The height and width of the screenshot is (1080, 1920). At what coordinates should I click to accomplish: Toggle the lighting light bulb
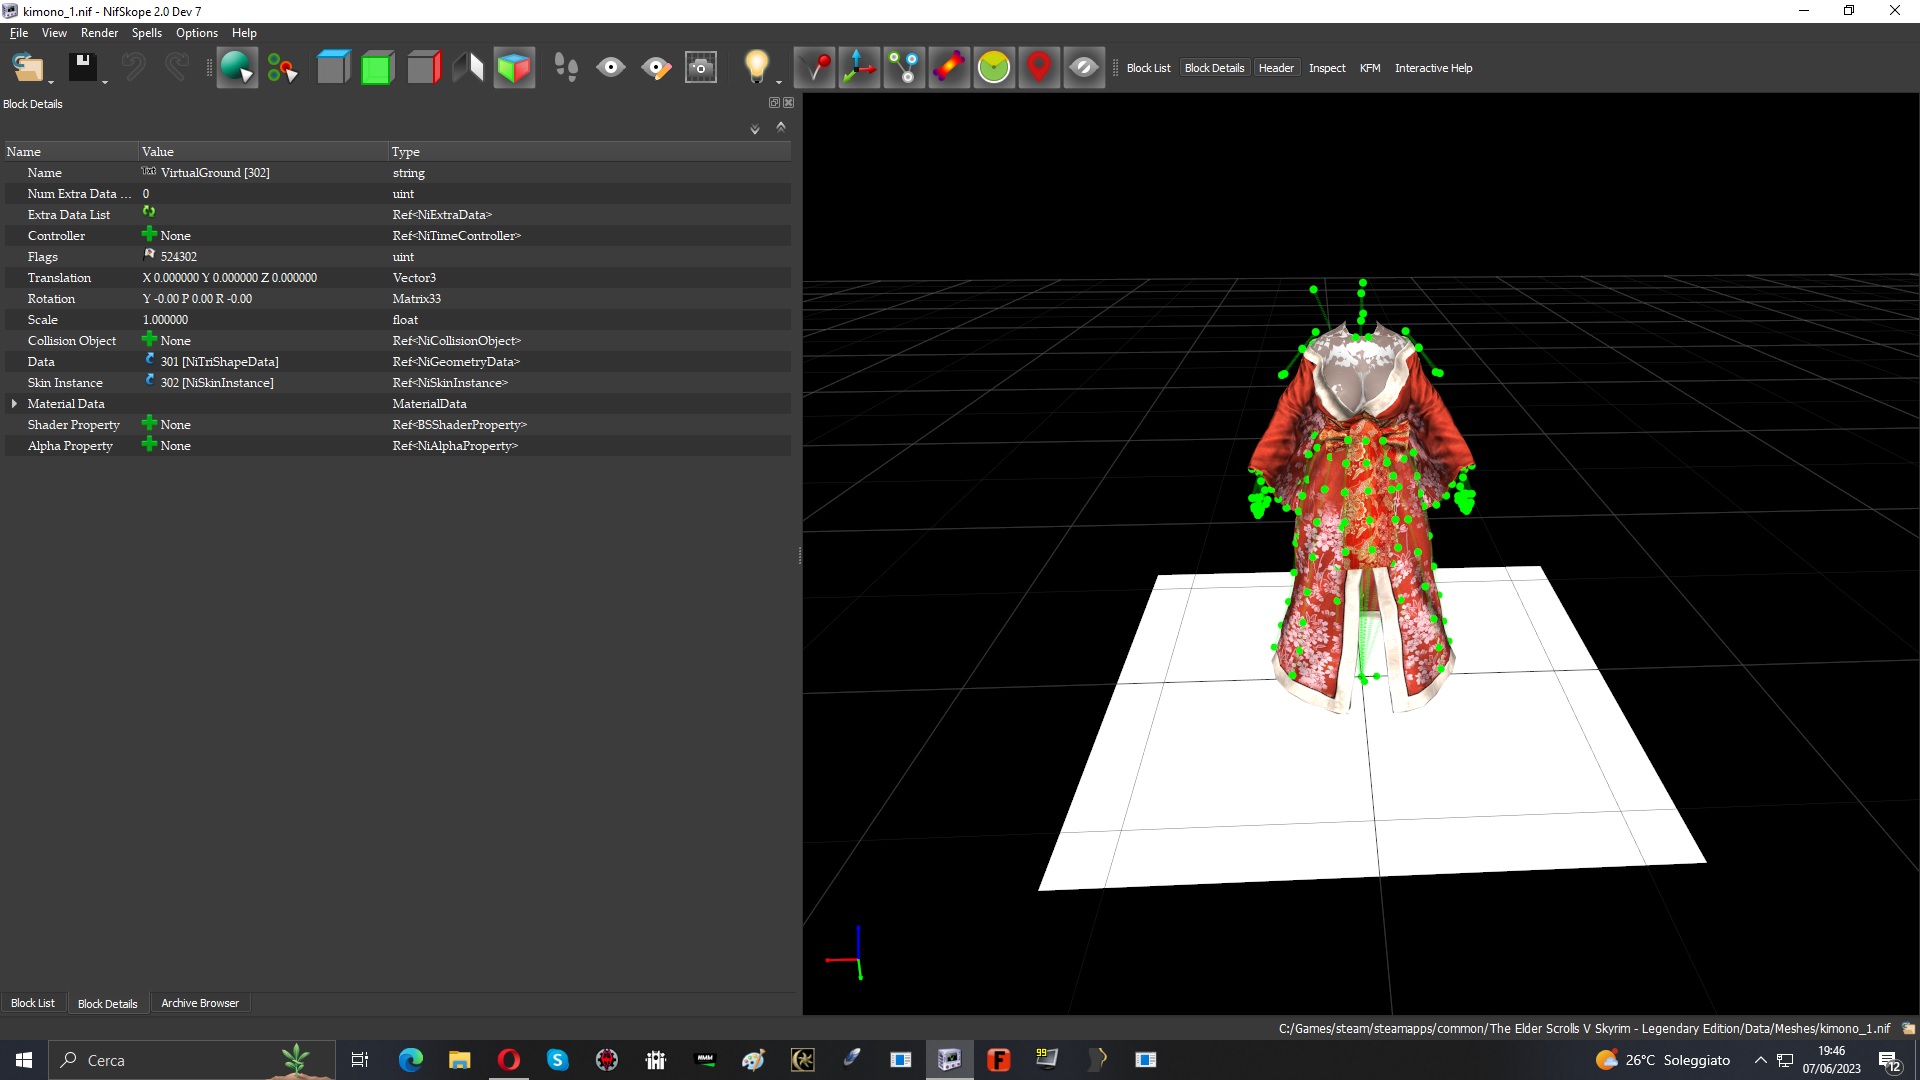(756, 67)
